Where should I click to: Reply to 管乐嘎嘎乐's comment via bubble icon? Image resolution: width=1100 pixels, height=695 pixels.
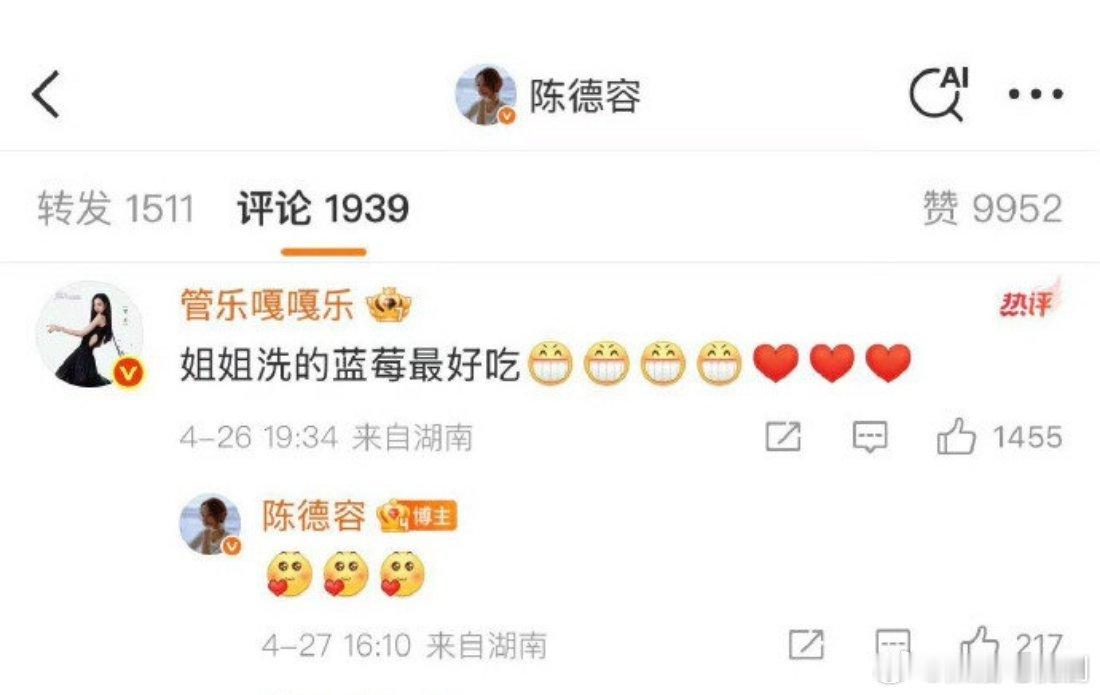(x=870, y=436)
